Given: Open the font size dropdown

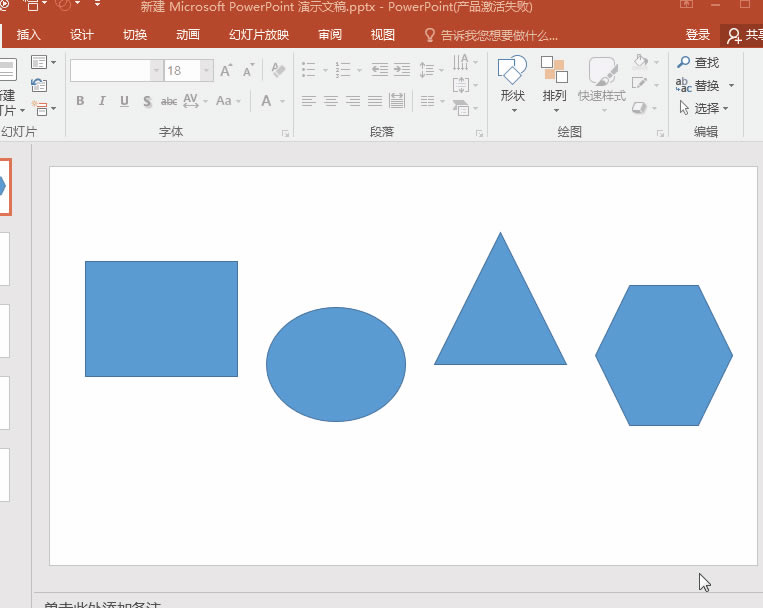Looking at the screenshot, I should point(207,71).
